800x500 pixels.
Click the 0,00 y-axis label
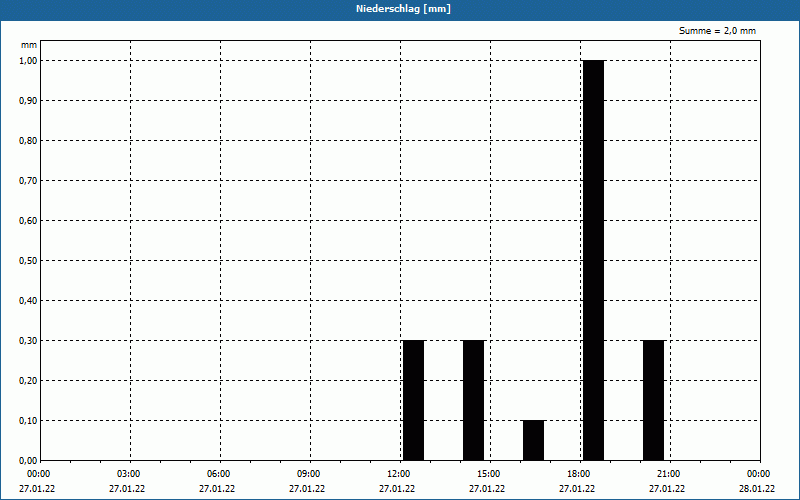pyautogui.click(x=28, y=460)
